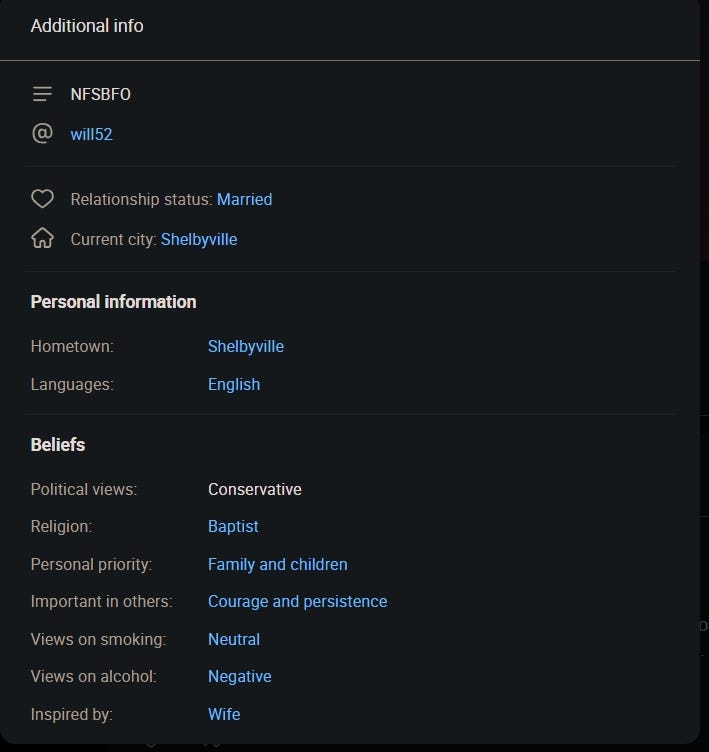Screen dimensions: 709x752
Task: Click the NFSBFO status text
Action: (x=100, y=94)
